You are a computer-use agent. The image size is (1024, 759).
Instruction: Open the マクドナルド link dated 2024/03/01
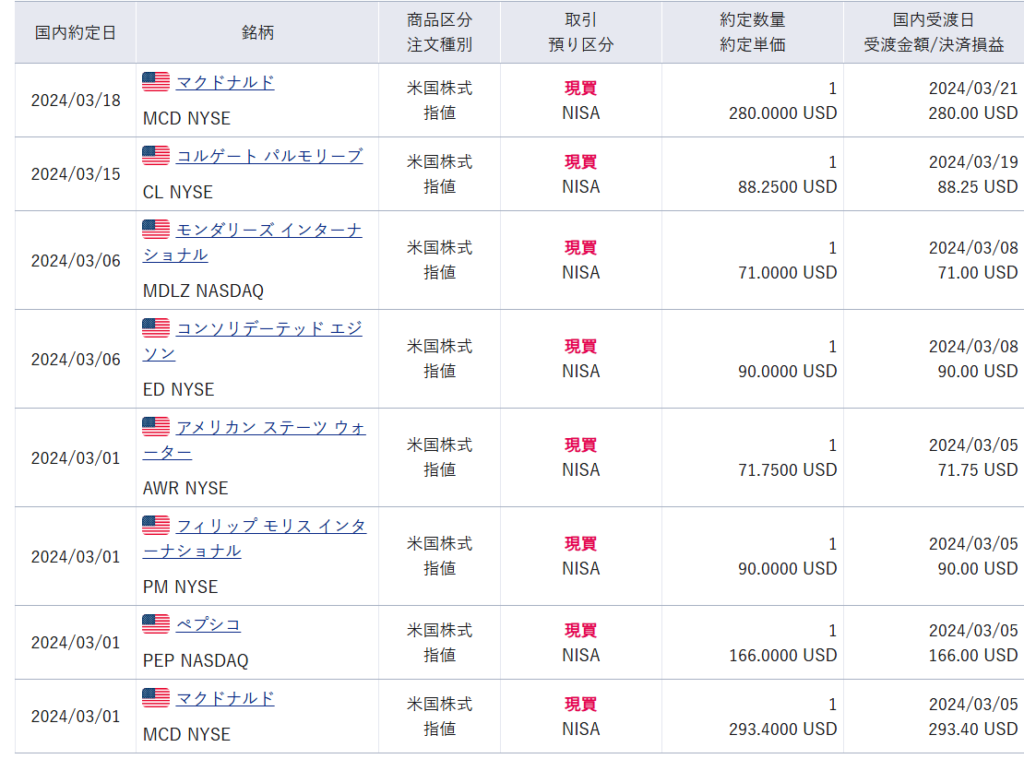tap(225, 699)
